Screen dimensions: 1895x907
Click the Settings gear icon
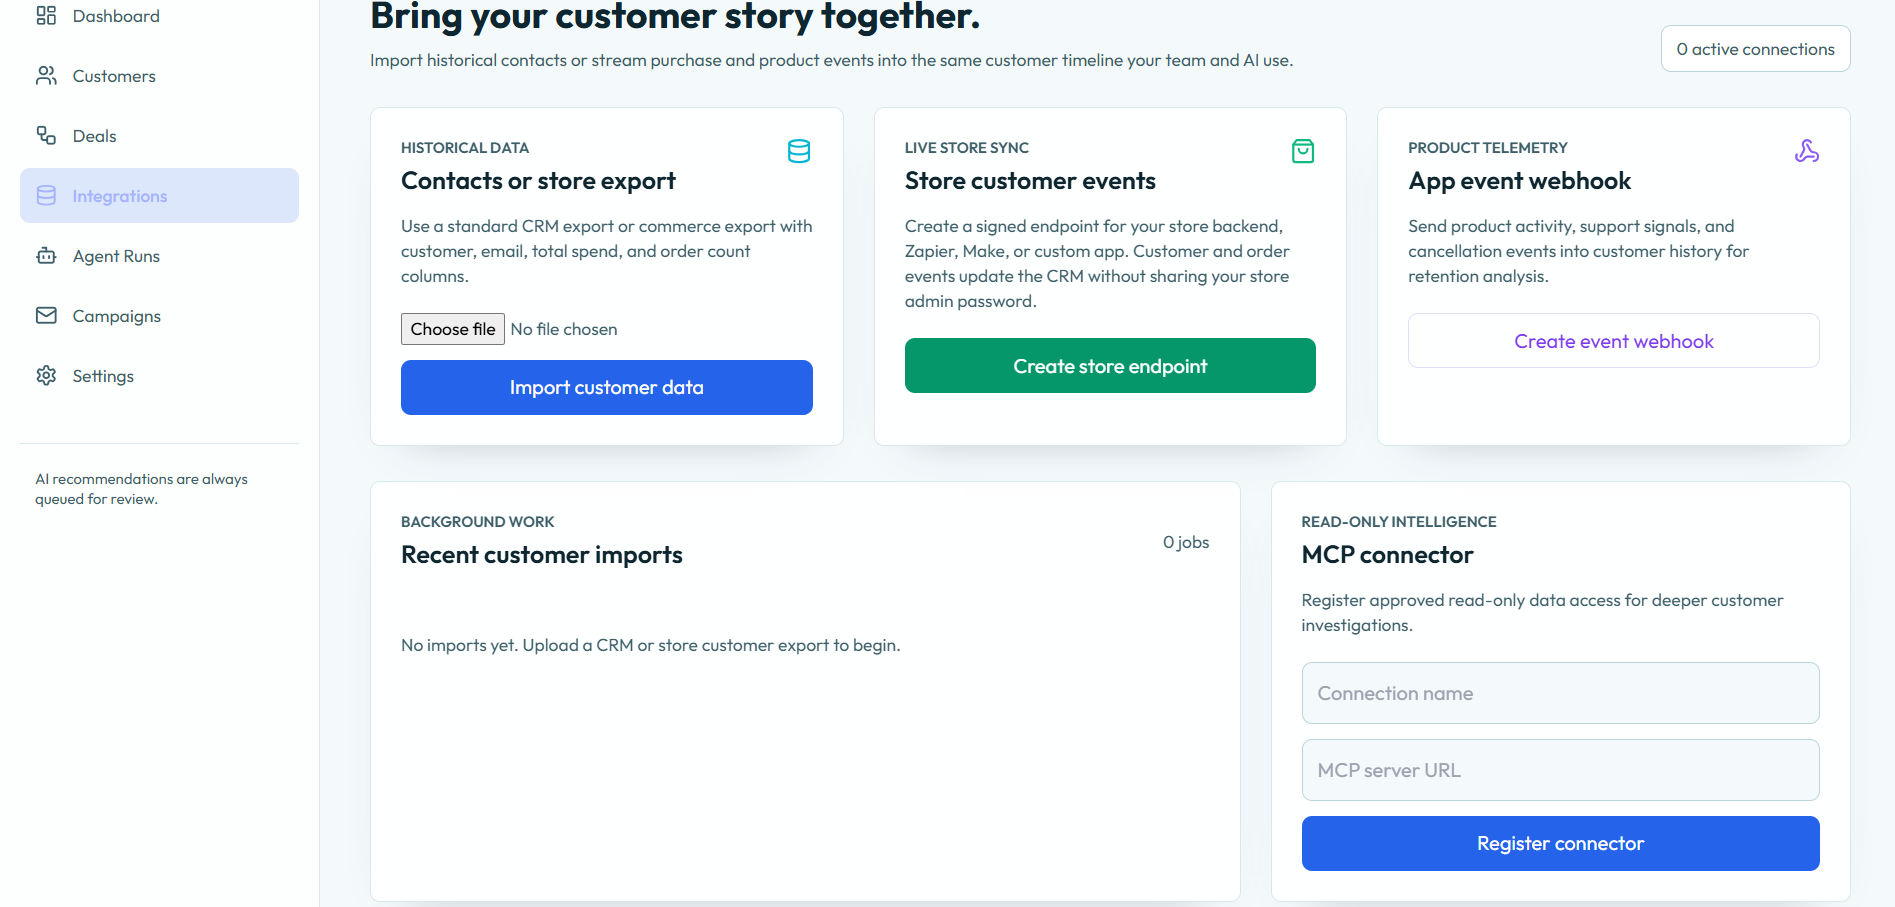click(46, 376)
